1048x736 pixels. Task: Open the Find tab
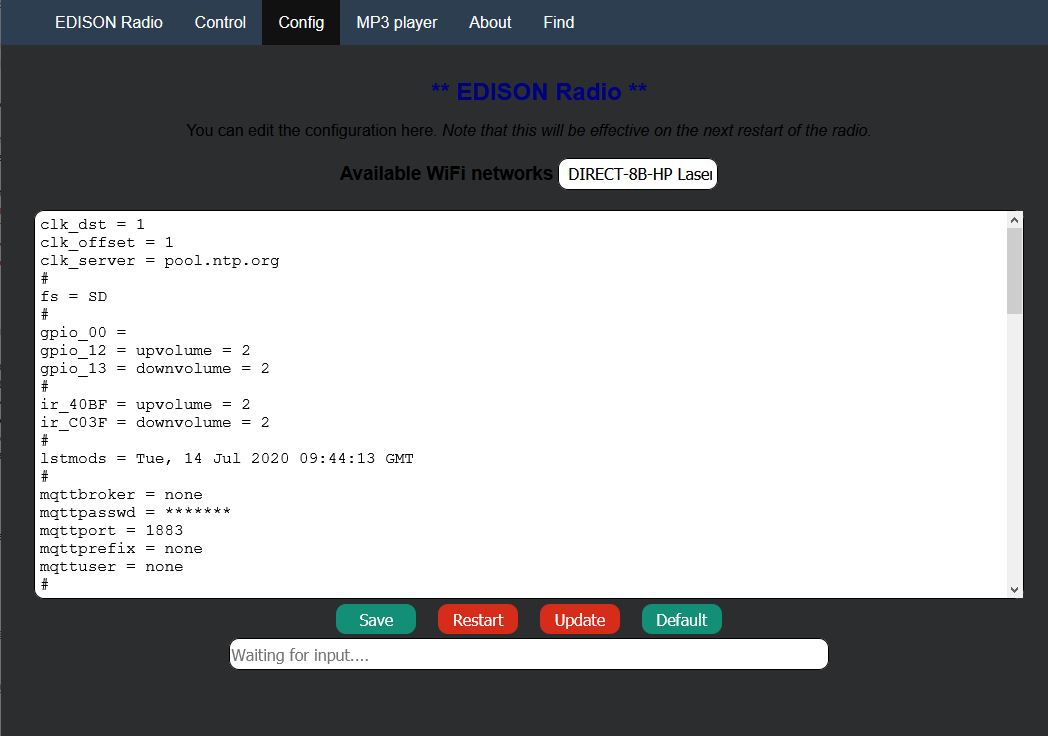pyautogui.click(x=558, y=22)
